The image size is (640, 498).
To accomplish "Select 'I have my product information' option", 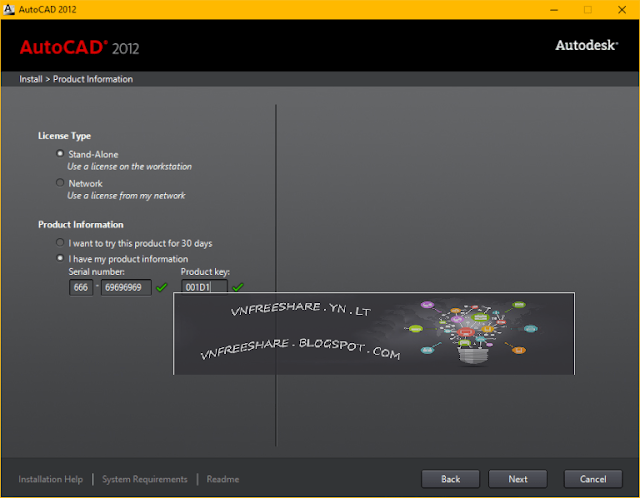I will coord(60,258).
